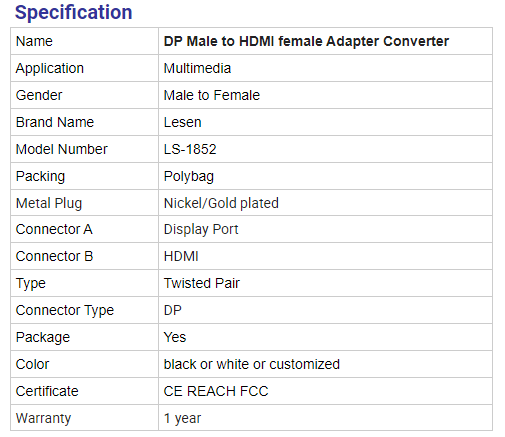Screen dimensions: 505x437
Task: Click the Lesen brand name value
Action: pyautogui.click(x=182, y=122)
